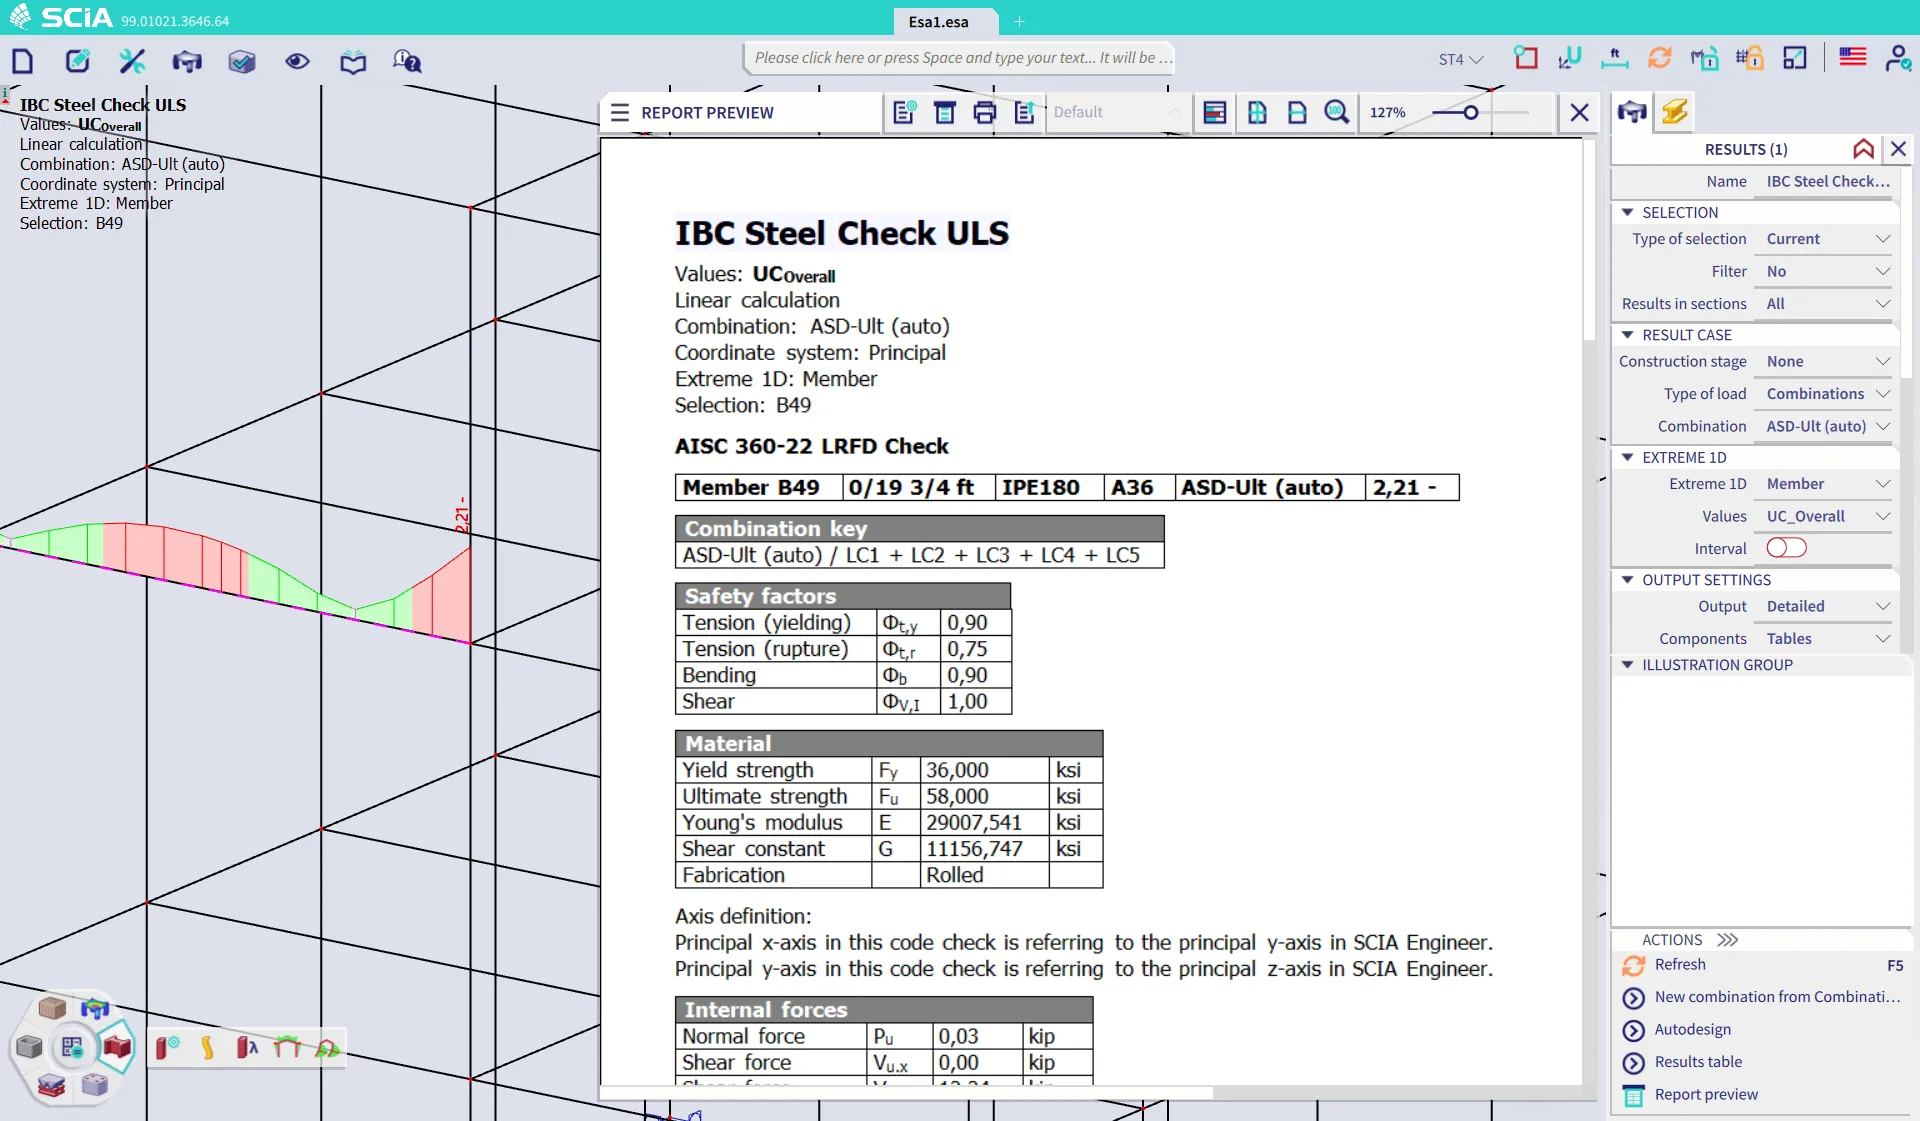Image resolution: width=1920 pixels, height=1121 pixels.
Task: Click the report header/footer icon
Action: tap(945, 112)
